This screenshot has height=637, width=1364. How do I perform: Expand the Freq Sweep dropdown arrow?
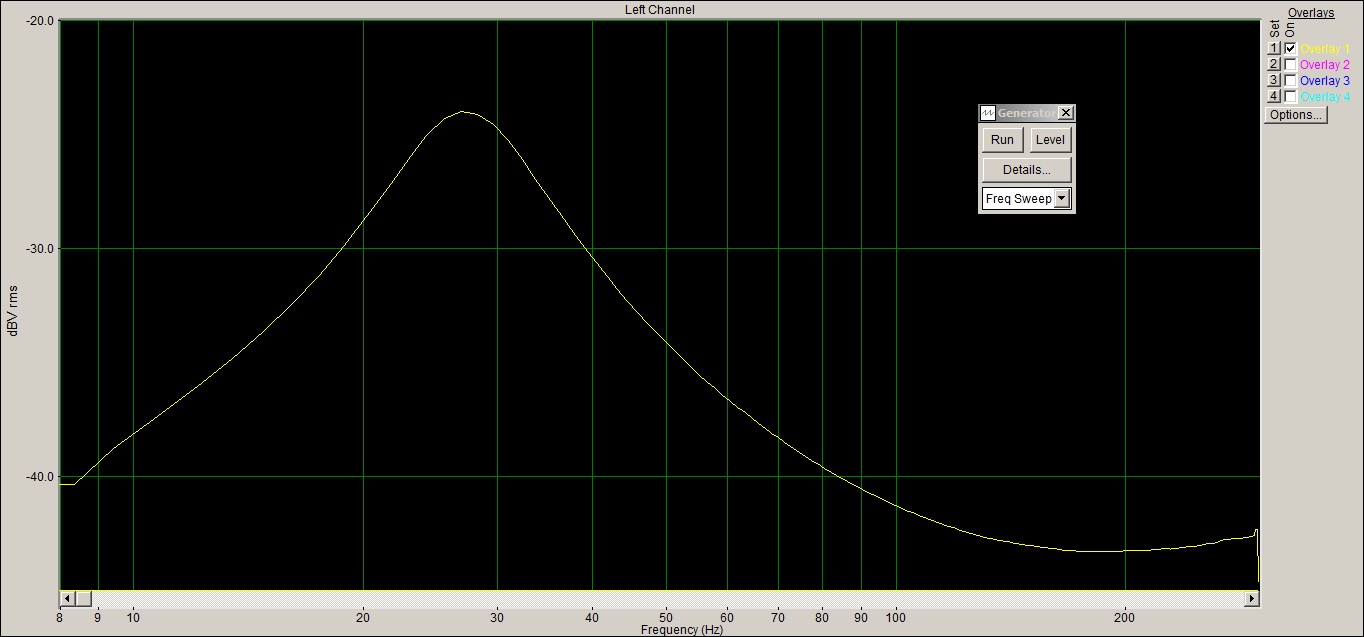(1062, 199)
